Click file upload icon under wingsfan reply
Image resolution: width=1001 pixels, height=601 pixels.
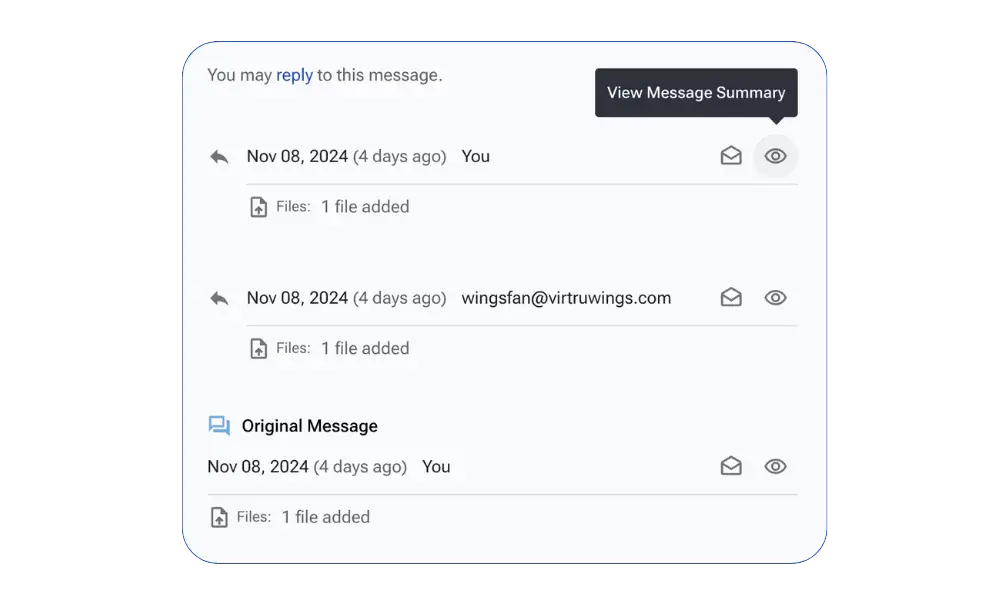pos(258,349)
